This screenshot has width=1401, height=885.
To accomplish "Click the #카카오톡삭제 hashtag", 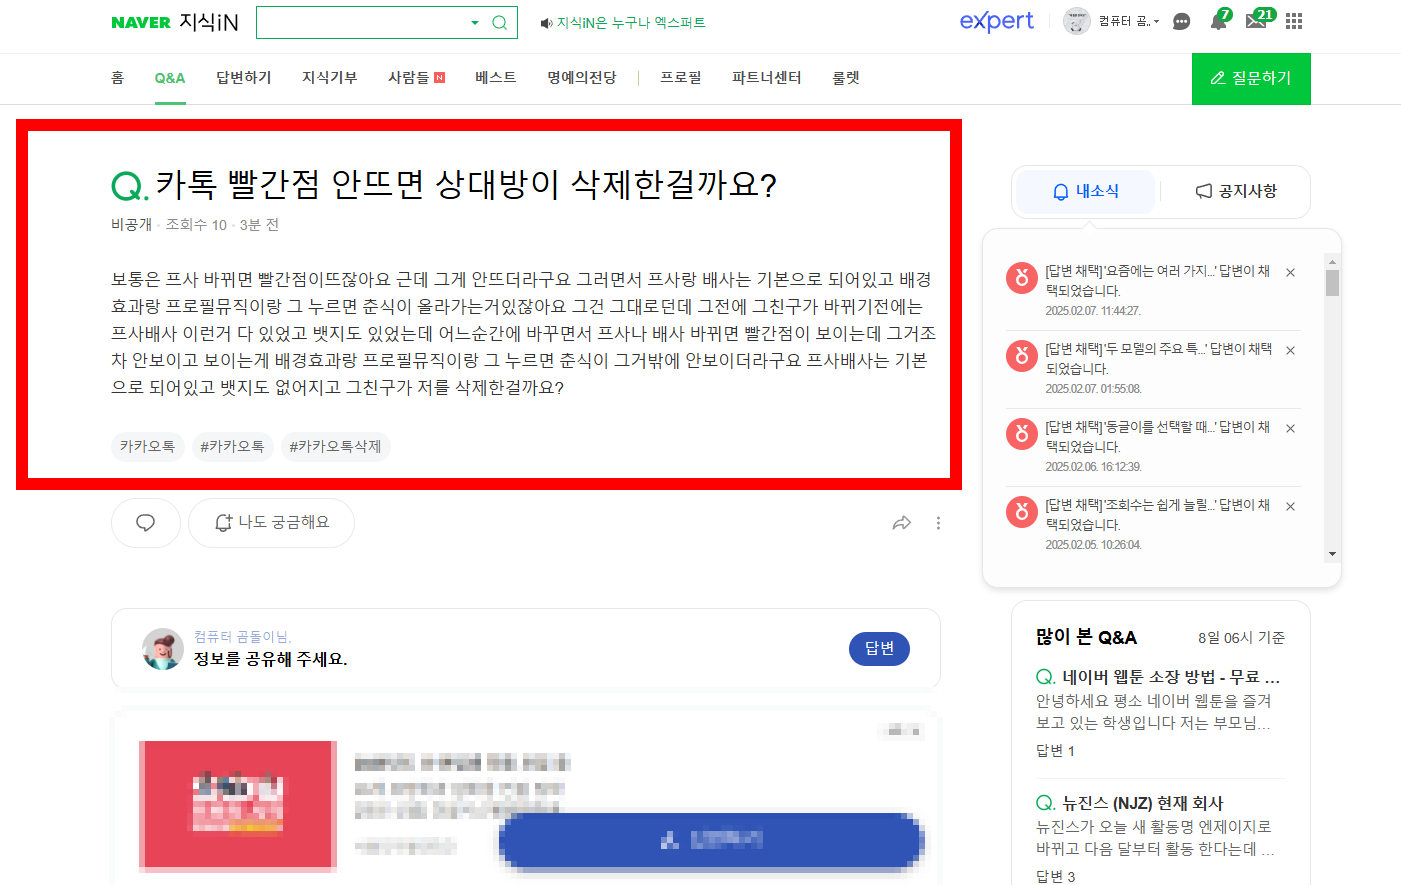I will pyautogui.click(x=335, y=446).
